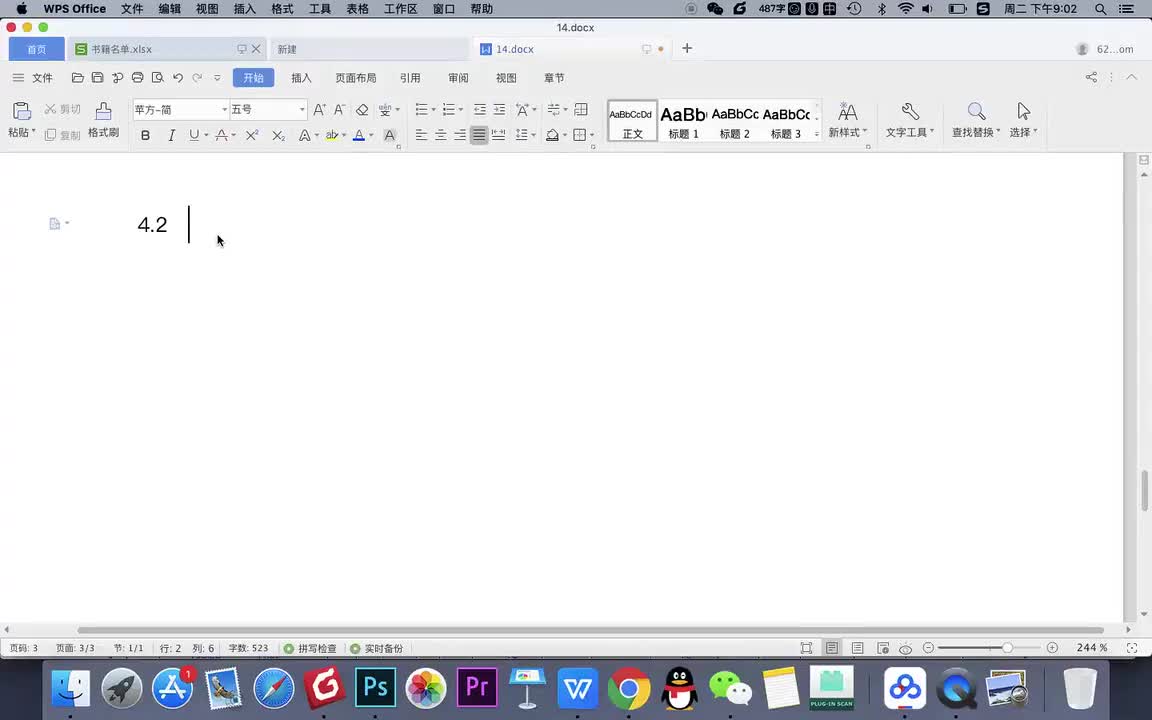
Task: Toggle Justify alignment button
Action: [x=479, y=135]
